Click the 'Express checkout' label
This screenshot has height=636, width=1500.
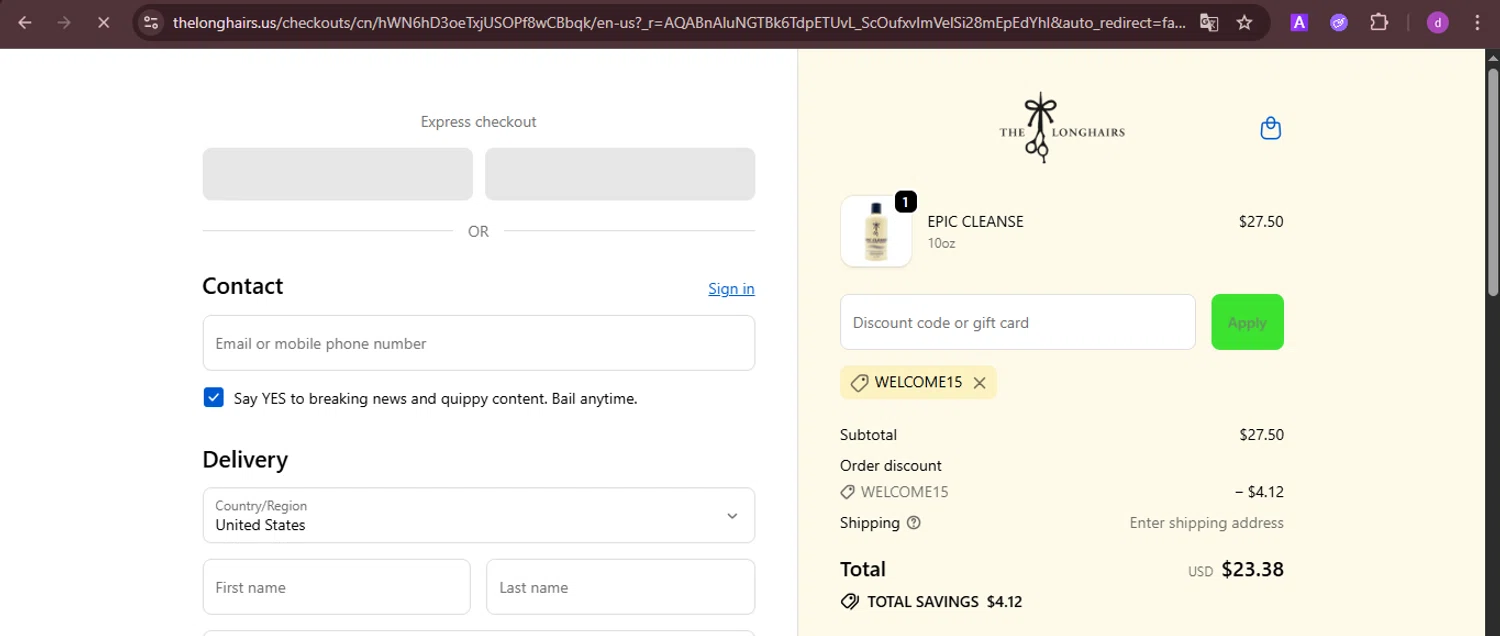click(x=478, y=122)
